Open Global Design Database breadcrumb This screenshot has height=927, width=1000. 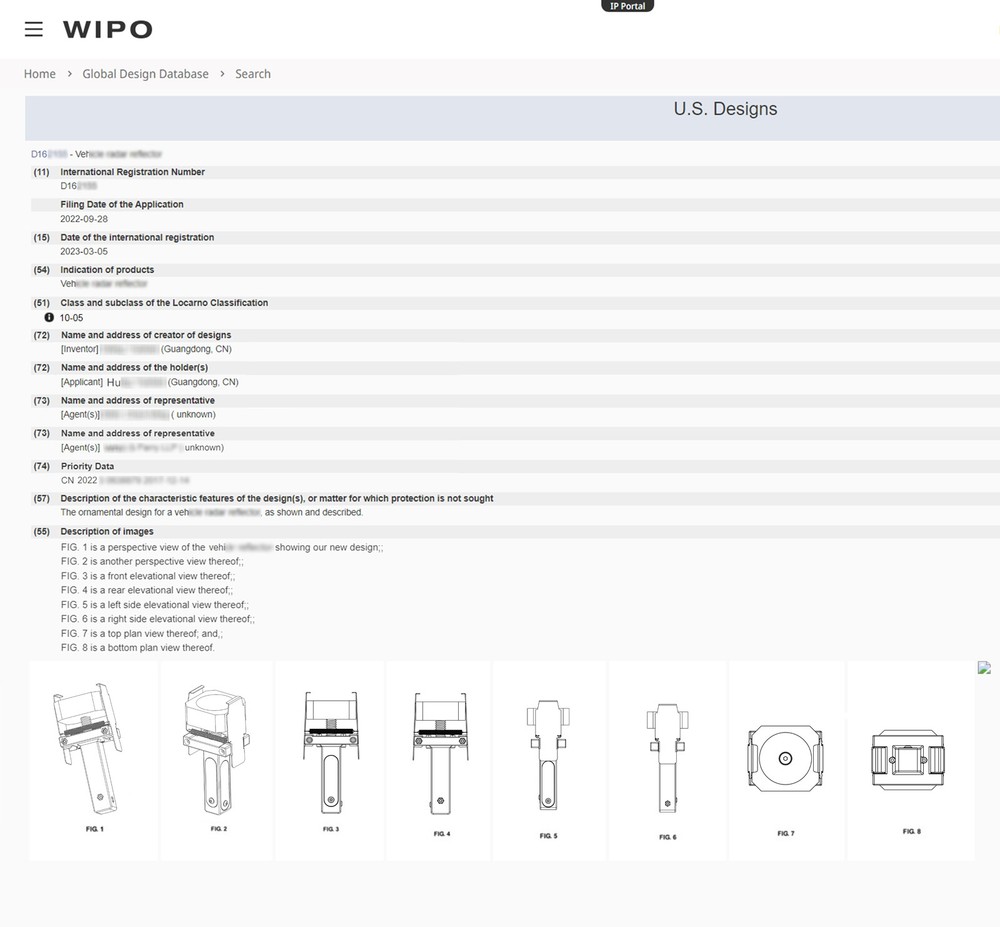(x=146, y=74)
